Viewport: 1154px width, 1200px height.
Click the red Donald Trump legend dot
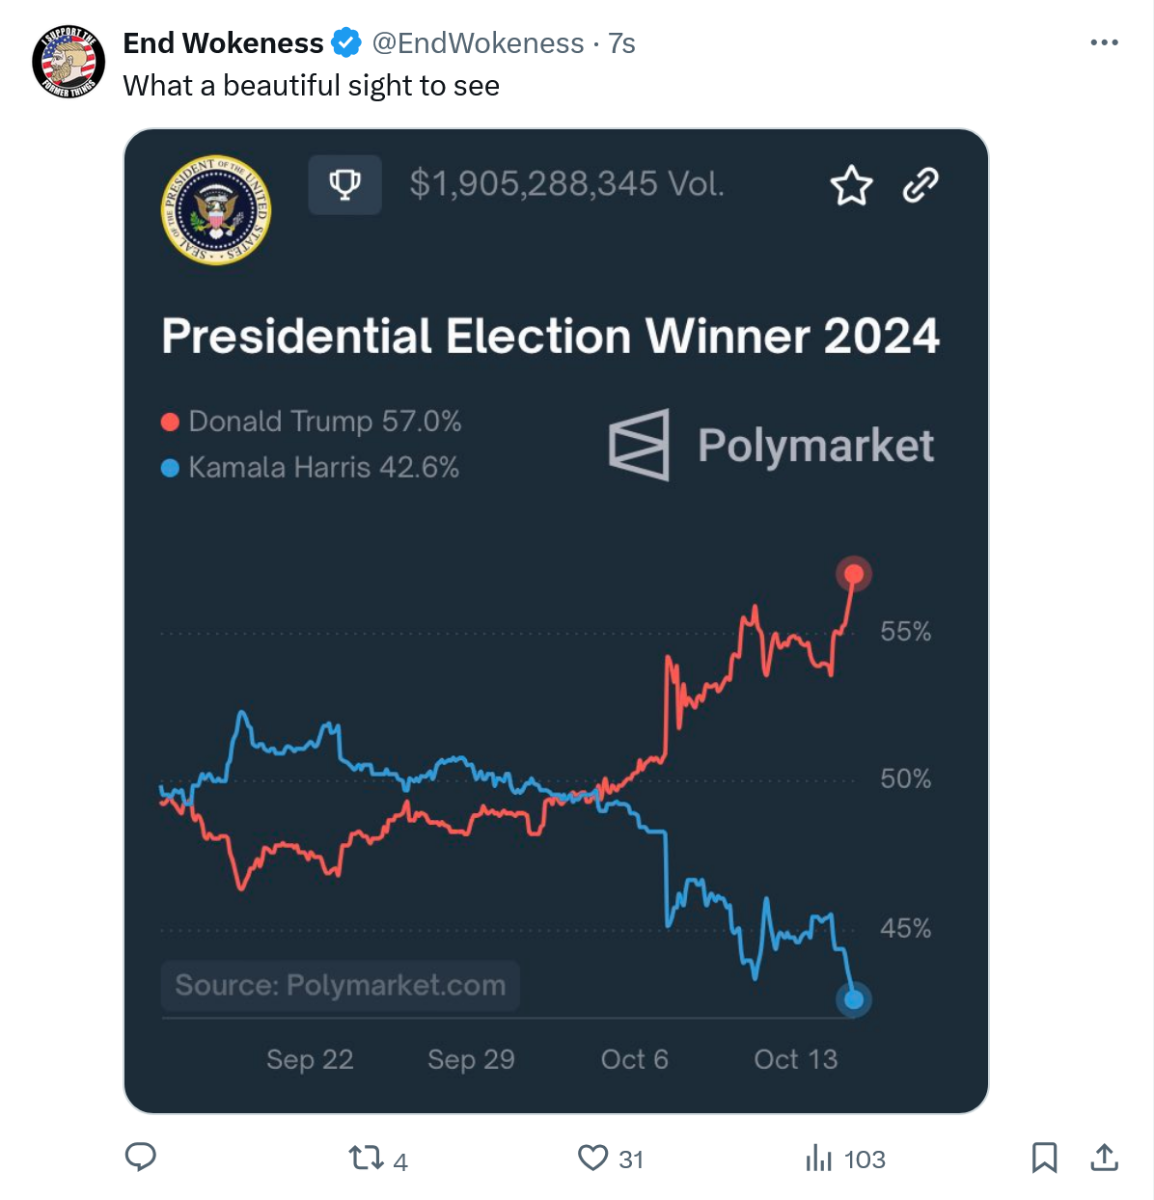tap(170, 422)
